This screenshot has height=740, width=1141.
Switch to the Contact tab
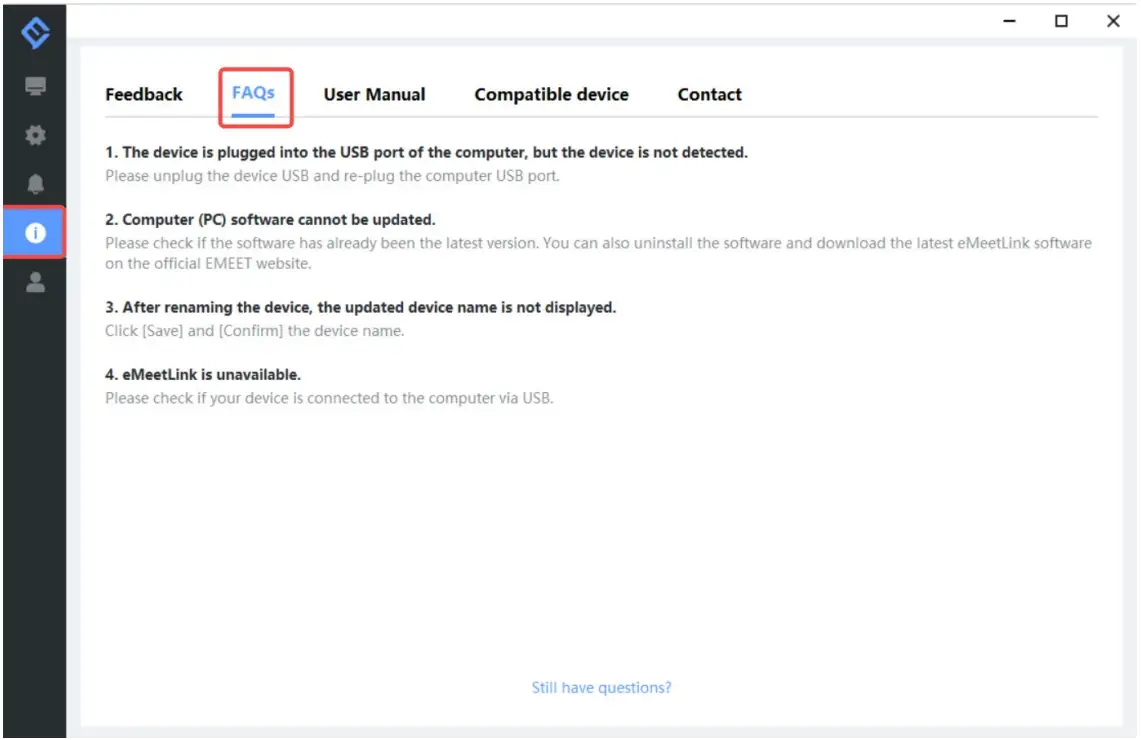click(x=709, y=95)
